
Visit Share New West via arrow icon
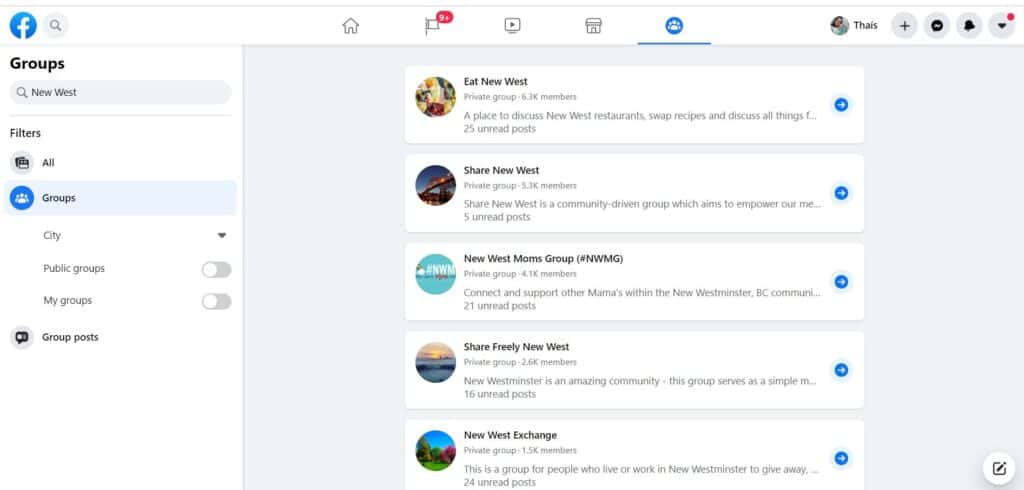point(841,193)
